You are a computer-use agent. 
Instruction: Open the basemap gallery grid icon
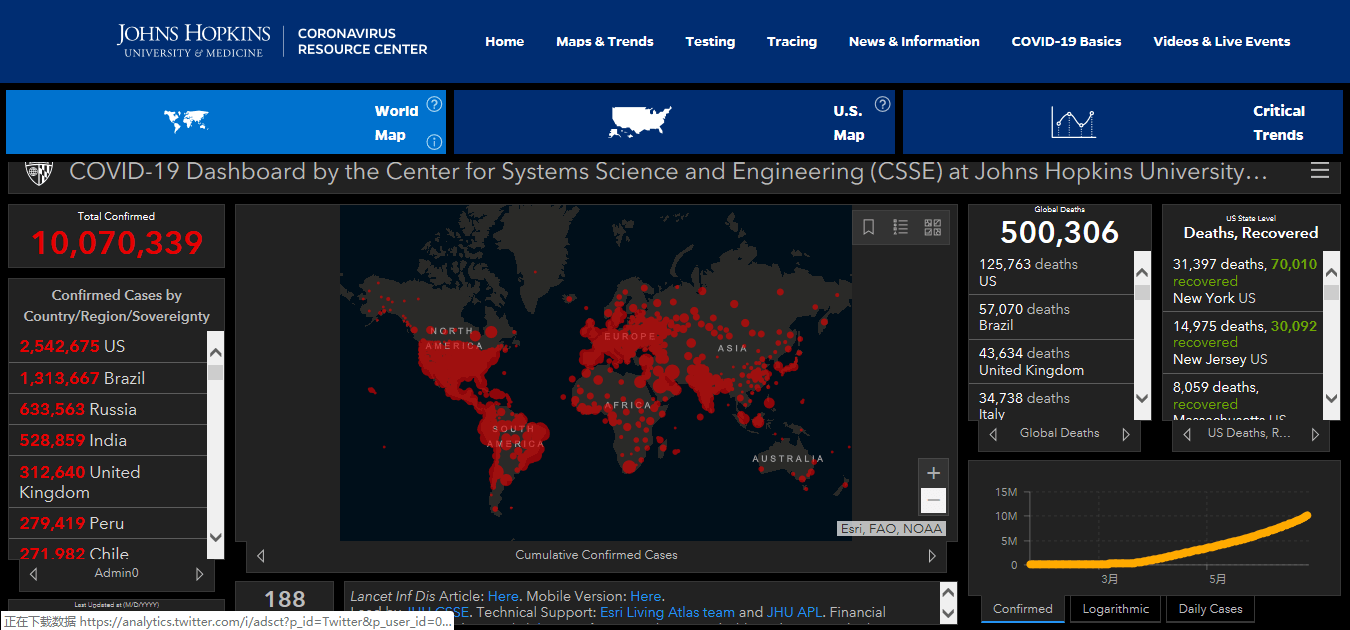933,227
